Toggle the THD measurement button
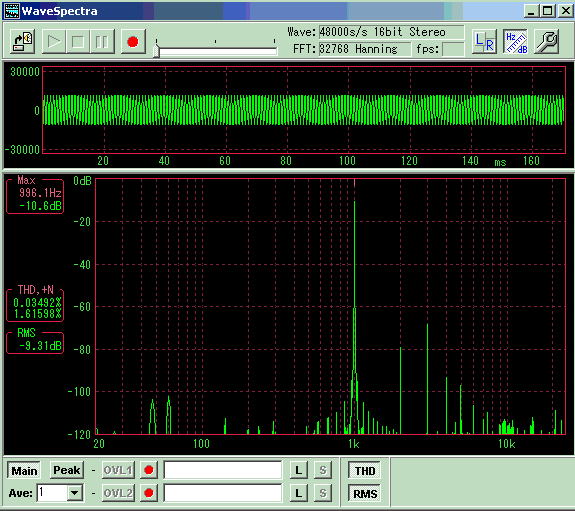The width and height of the screenshot is (575, 511). point(365,471)
